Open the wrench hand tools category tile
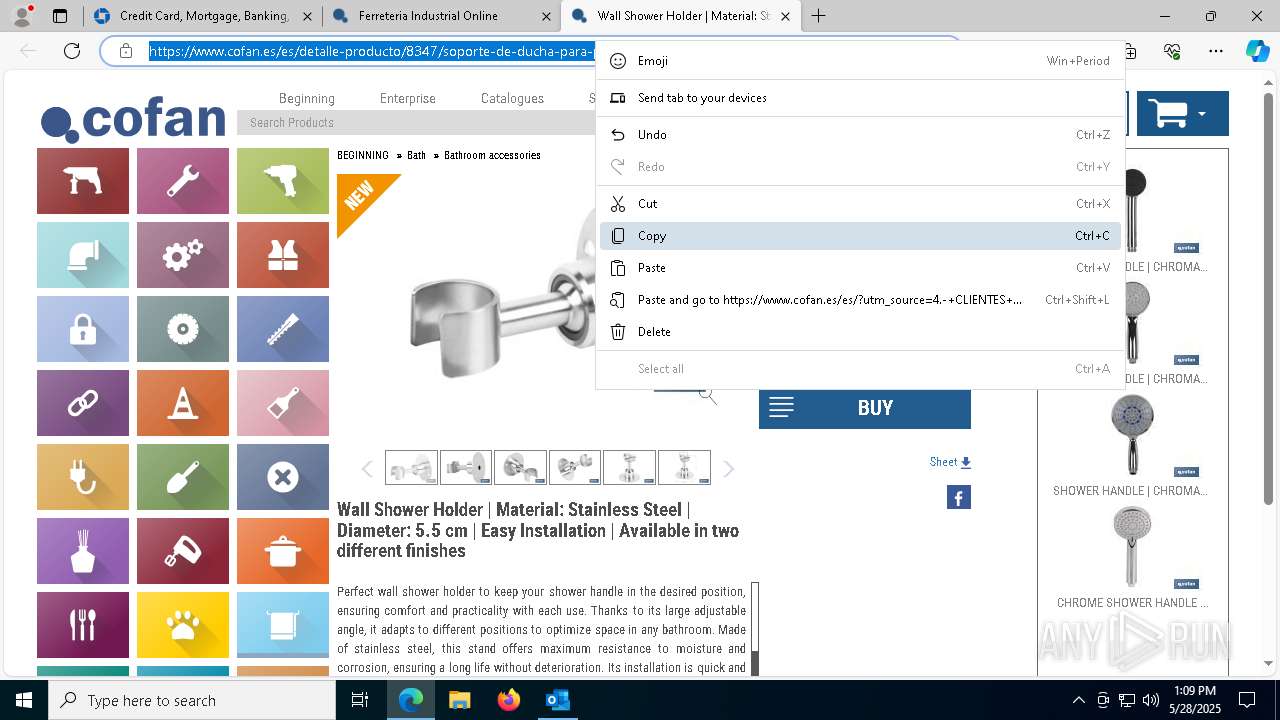Image resolution: width=1280 pixels, height=720 pixels. coord(183,181)
